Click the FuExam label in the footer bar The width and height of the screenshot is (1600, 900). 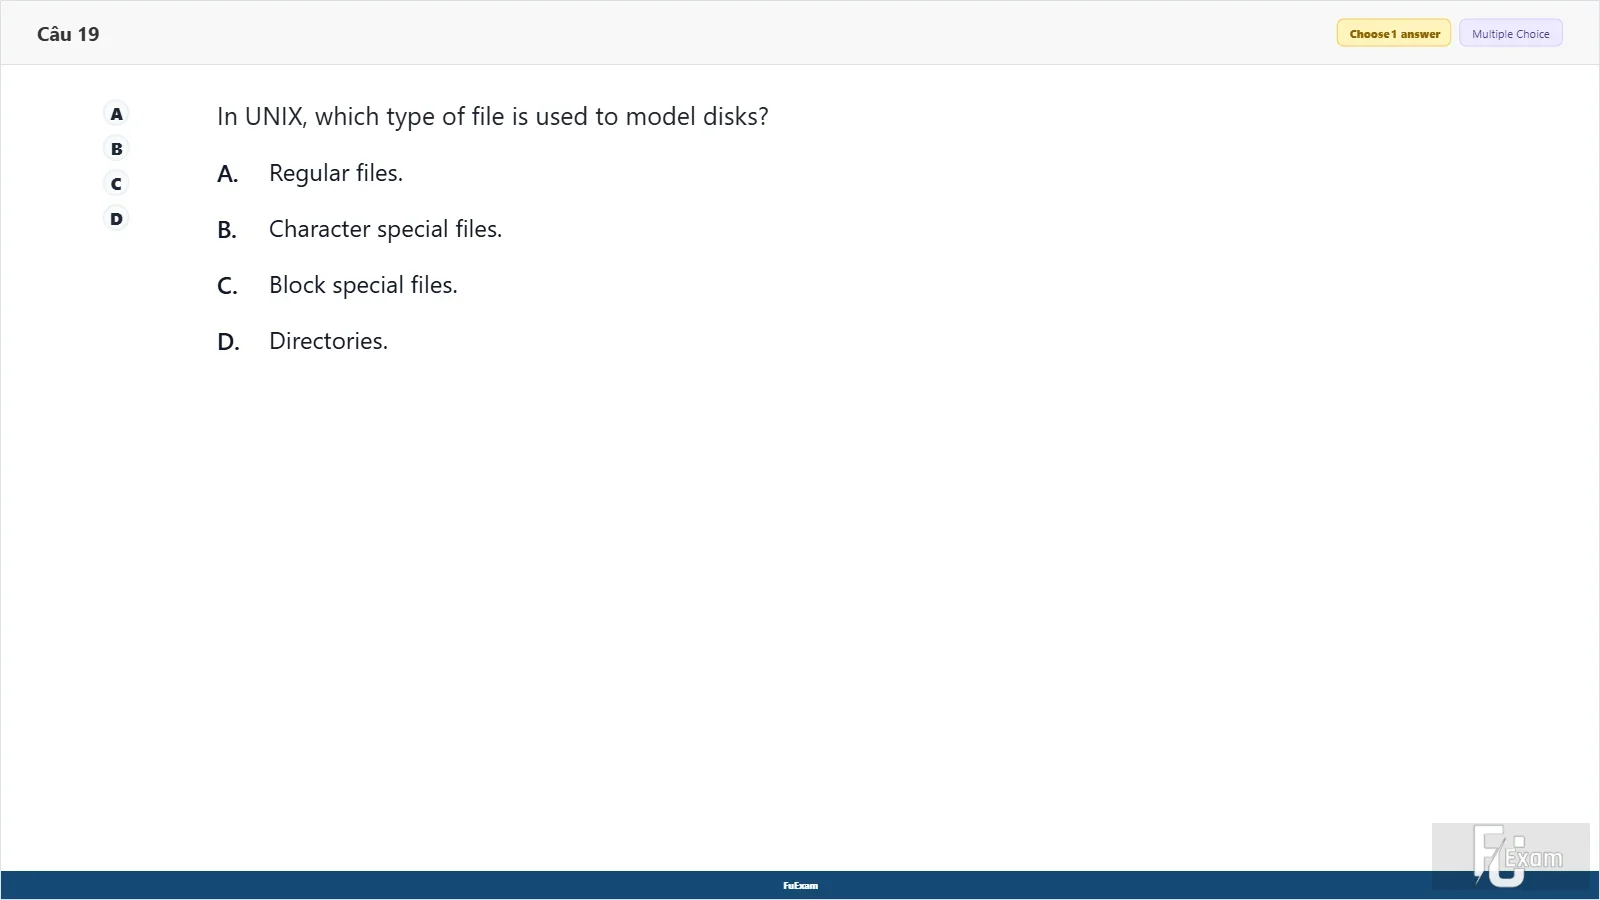tap(800, 886)
